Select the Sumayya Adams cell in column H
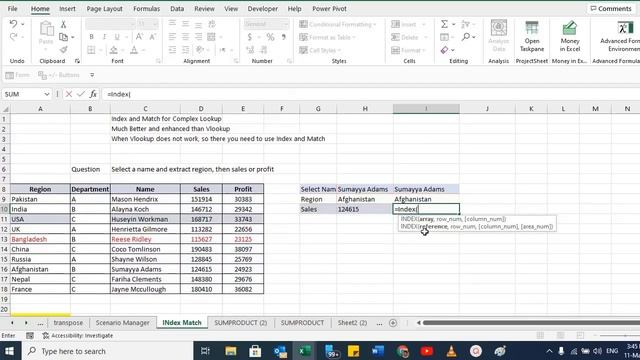Screen dimensions: 640x360 pyautogui.click(x=365, y=189)
